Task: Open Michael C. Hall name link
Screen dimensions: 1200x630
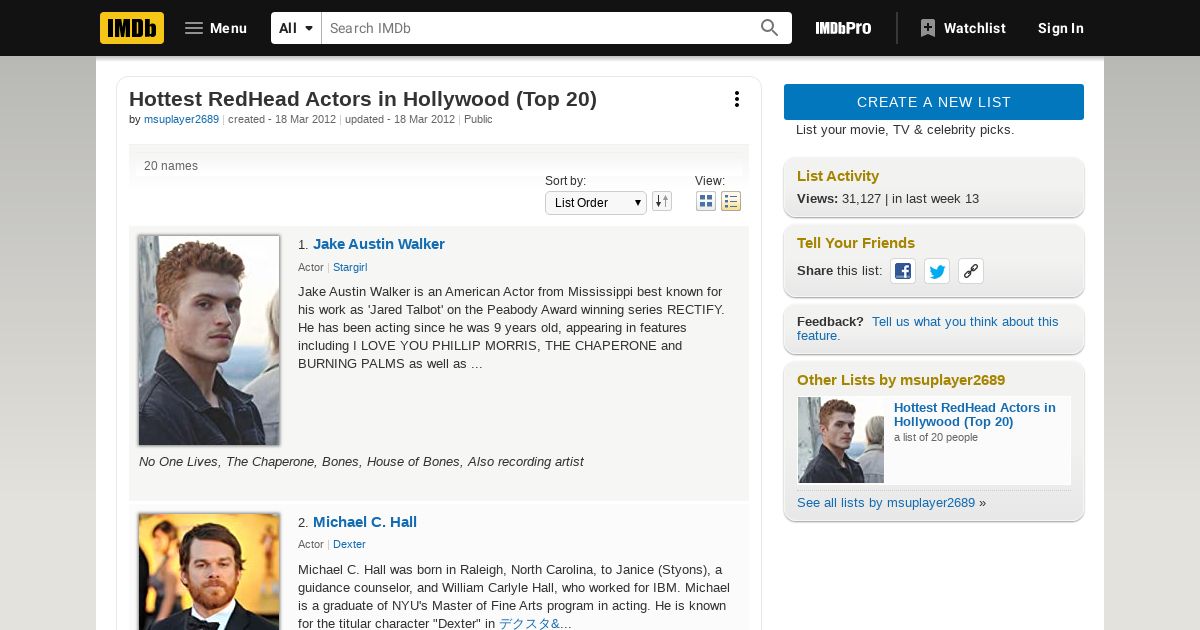Action: click(x=365, y=522)
